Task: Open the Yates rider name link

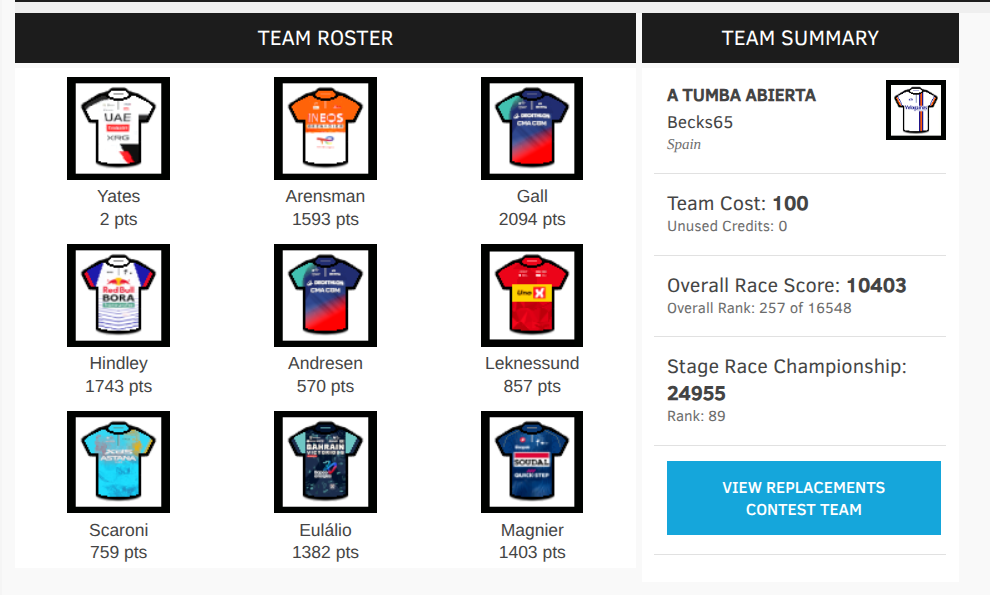Action: pyautogui.click(x=119, y=196)
